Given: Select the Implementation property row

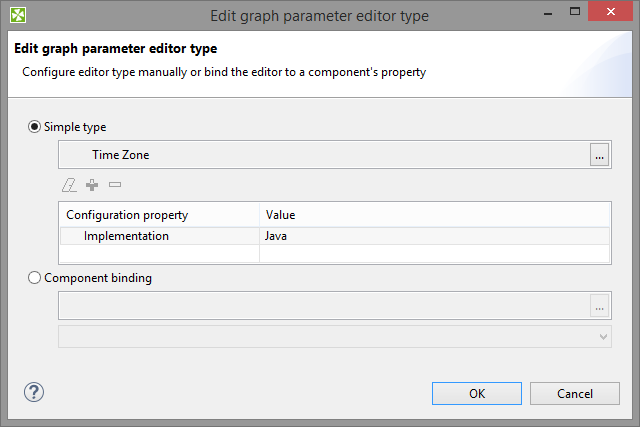Looking at the screenshot, I should point(126,236).
